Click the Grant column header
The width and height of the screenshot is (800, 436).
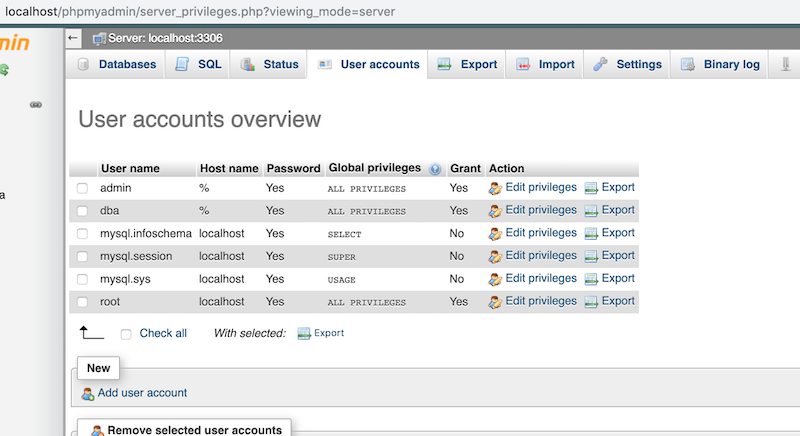pyautogui.click(x=465, y=168)
